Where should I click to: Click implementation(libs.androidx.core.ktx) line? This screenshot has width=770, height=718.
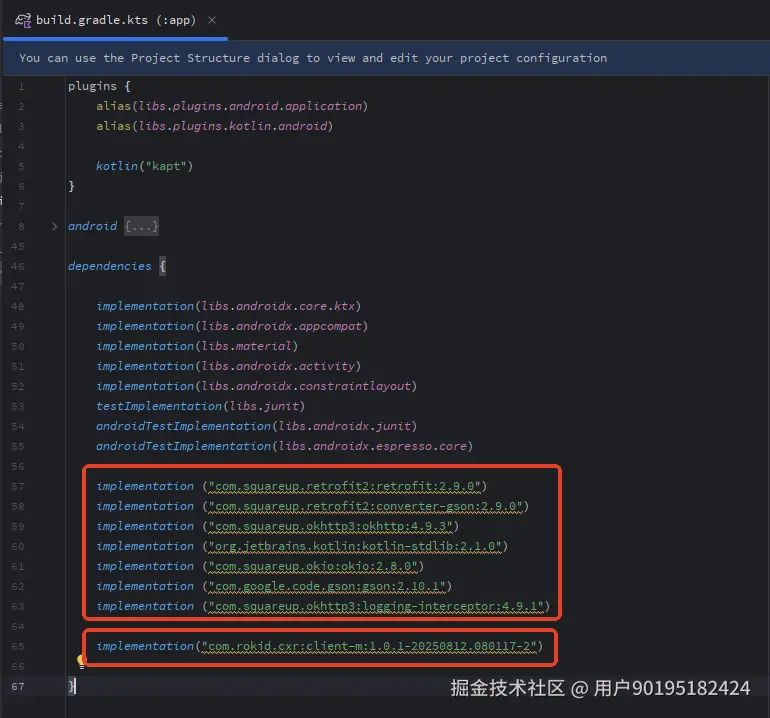pyautogui.click(x=228, y=306)
